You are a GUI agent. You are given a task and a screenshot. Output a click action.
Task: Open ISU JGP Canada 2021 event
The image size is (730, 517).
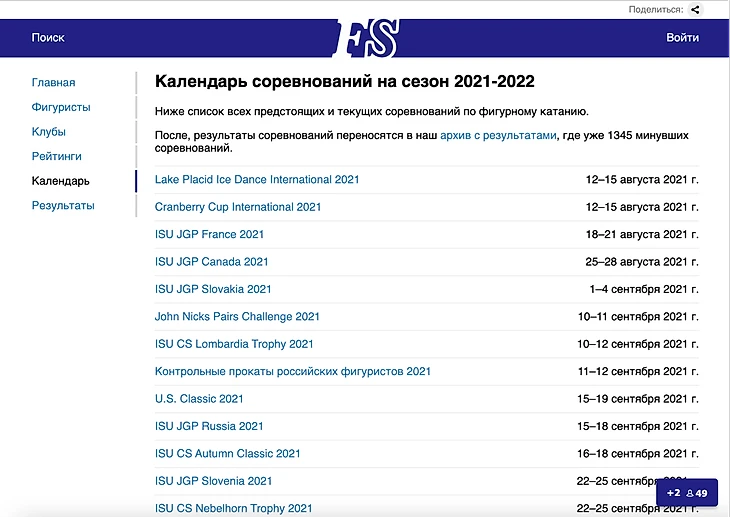[212, 262]
